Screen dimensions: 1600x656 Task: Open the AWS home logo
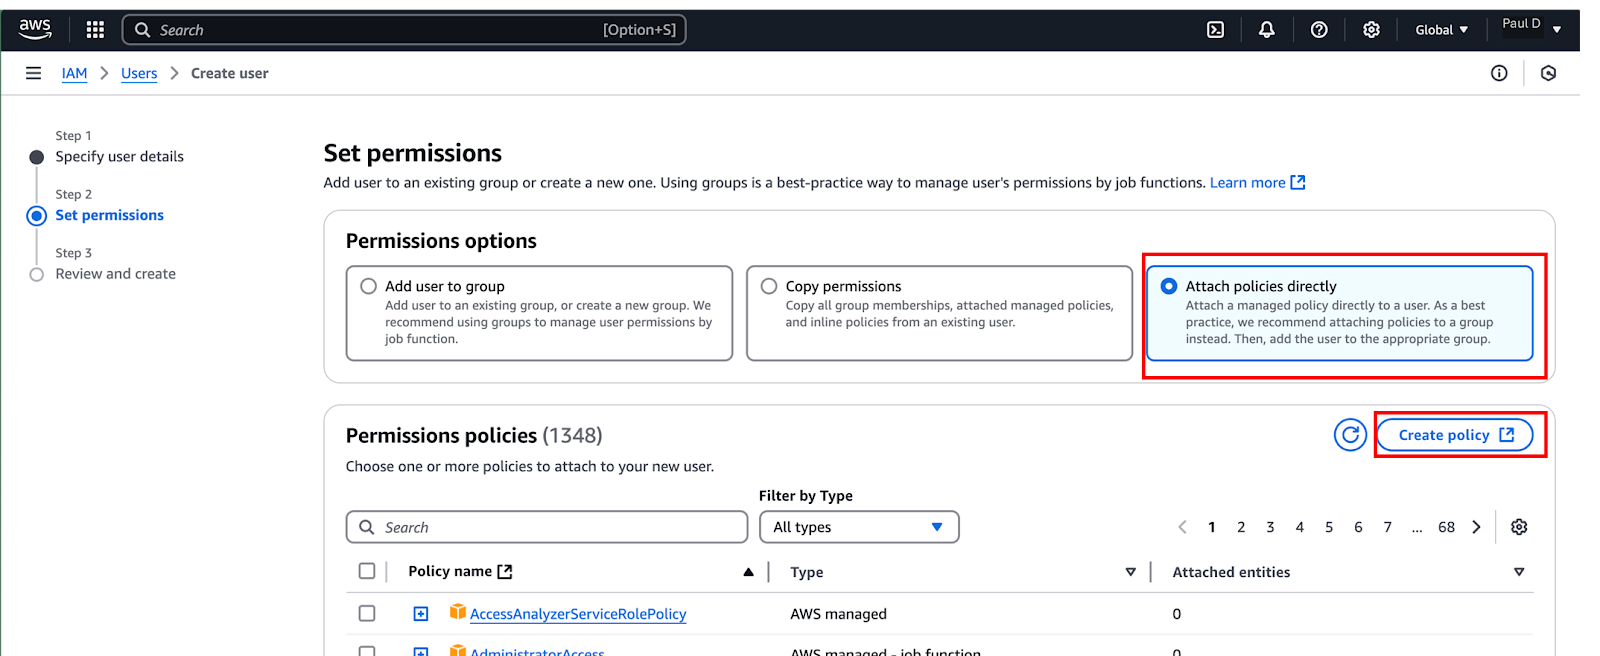[35, 30]
